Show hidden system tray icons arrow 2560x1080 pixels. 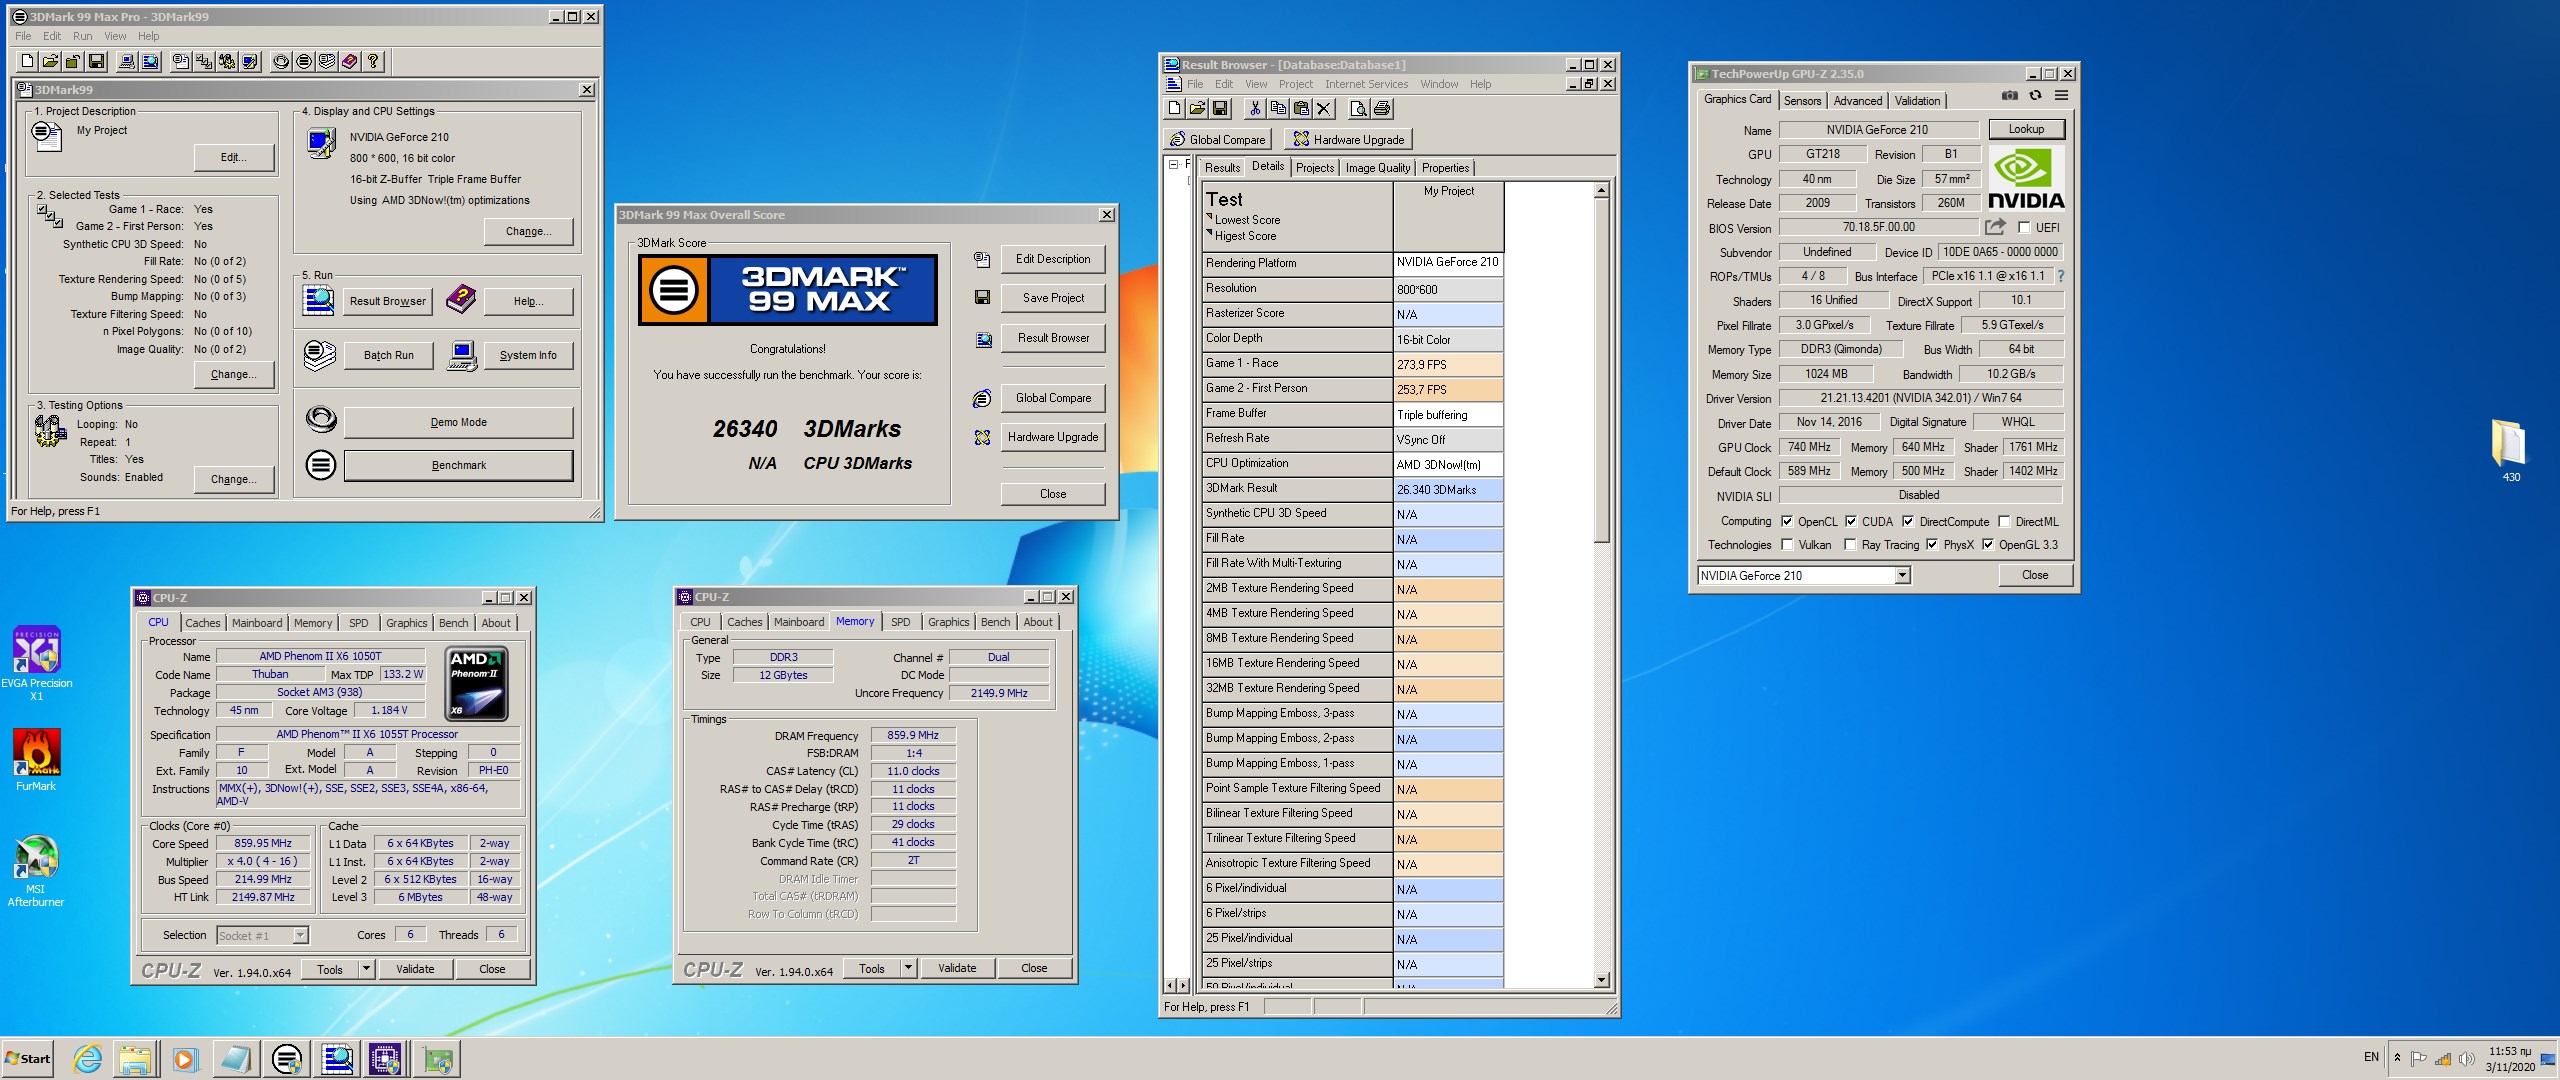pos(2397,1058)
